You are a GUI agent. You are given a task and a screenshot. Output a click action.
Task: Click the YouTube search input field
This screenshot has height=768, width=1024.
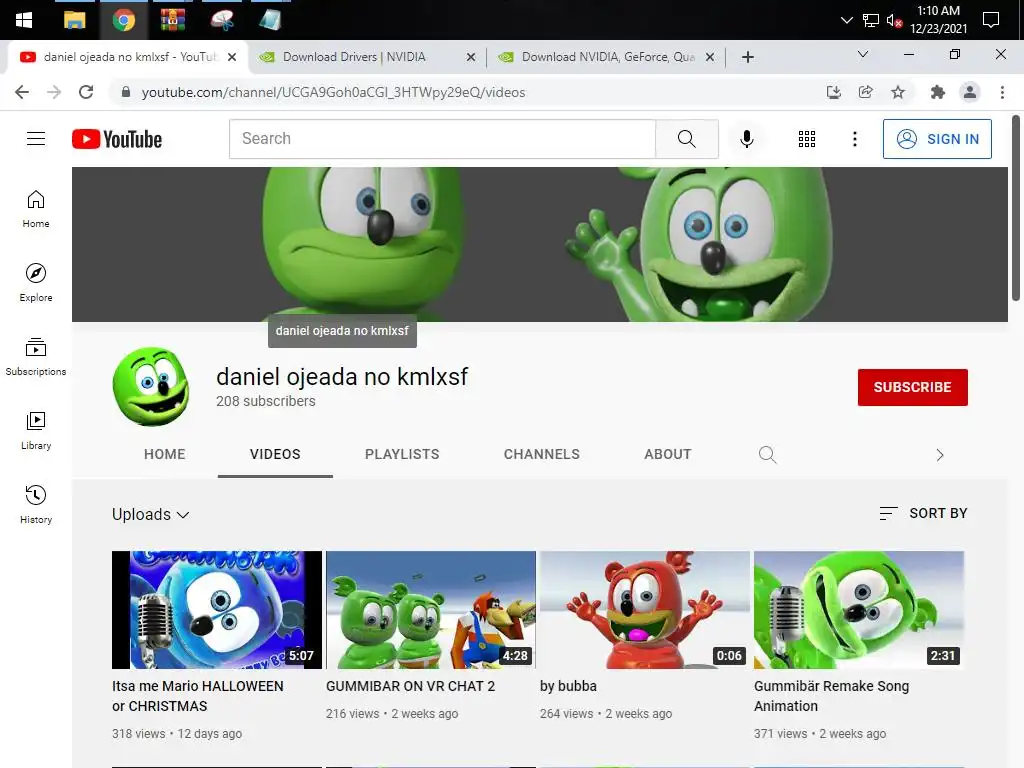(442, 138)
